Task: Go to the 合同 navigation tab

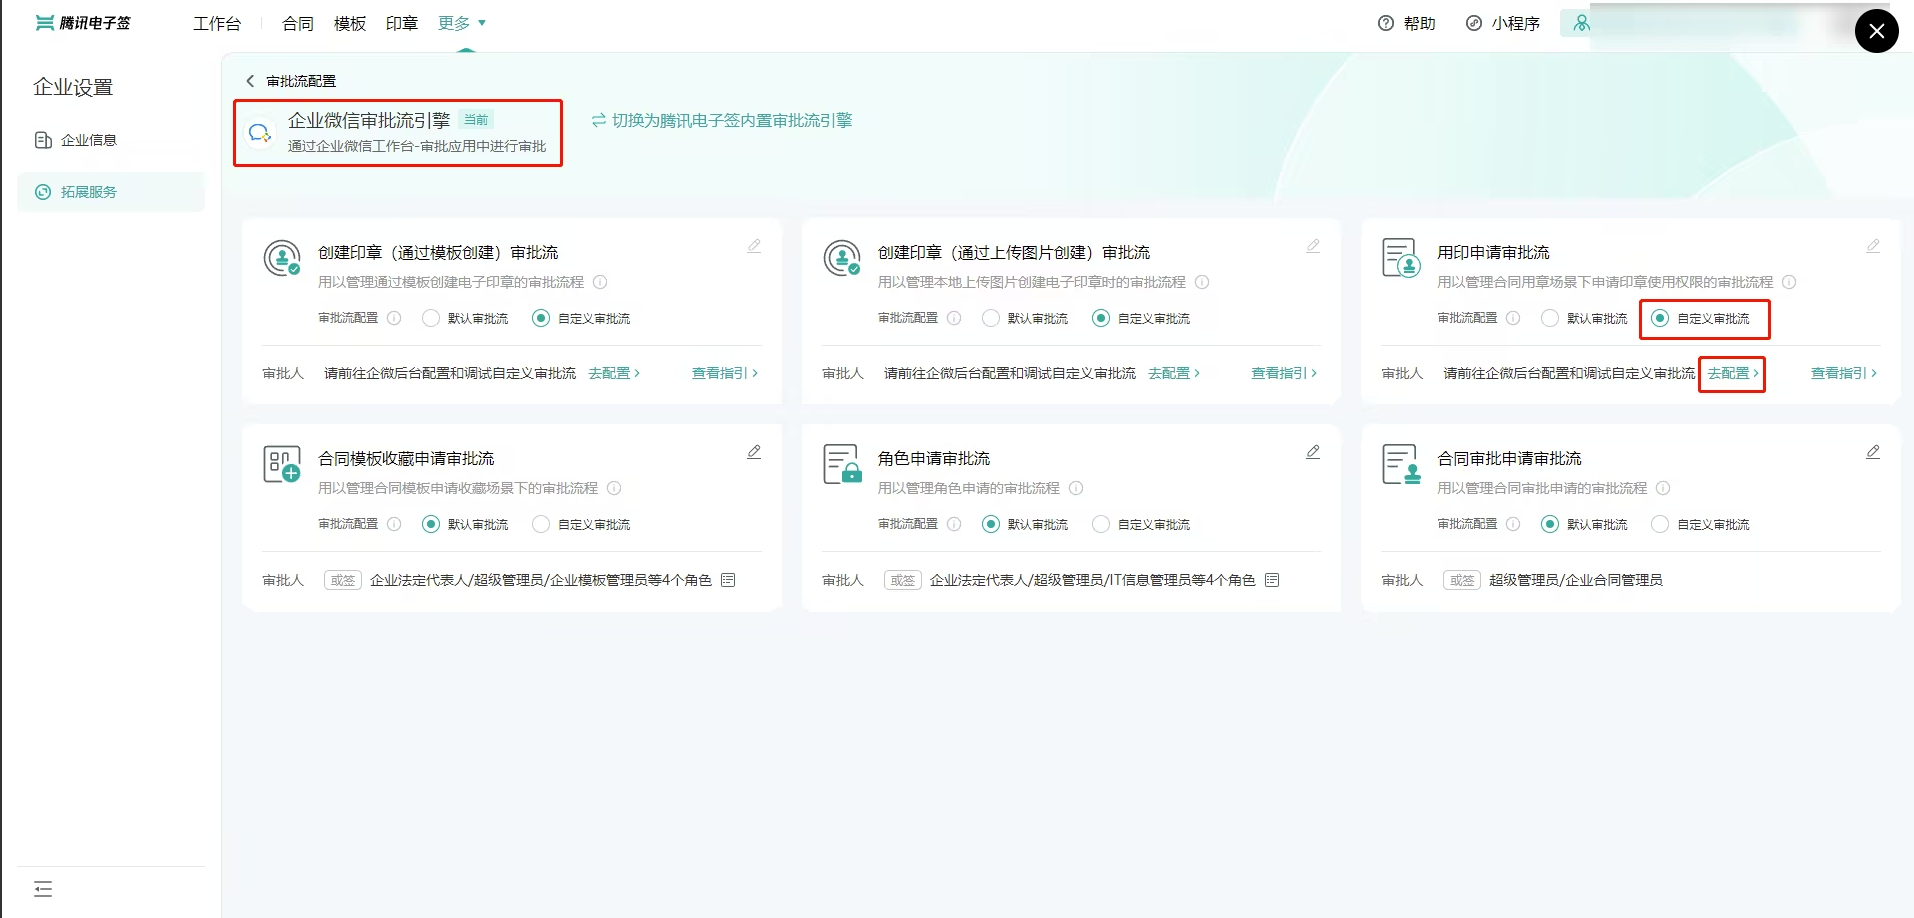Action: (x=298, y=23)
